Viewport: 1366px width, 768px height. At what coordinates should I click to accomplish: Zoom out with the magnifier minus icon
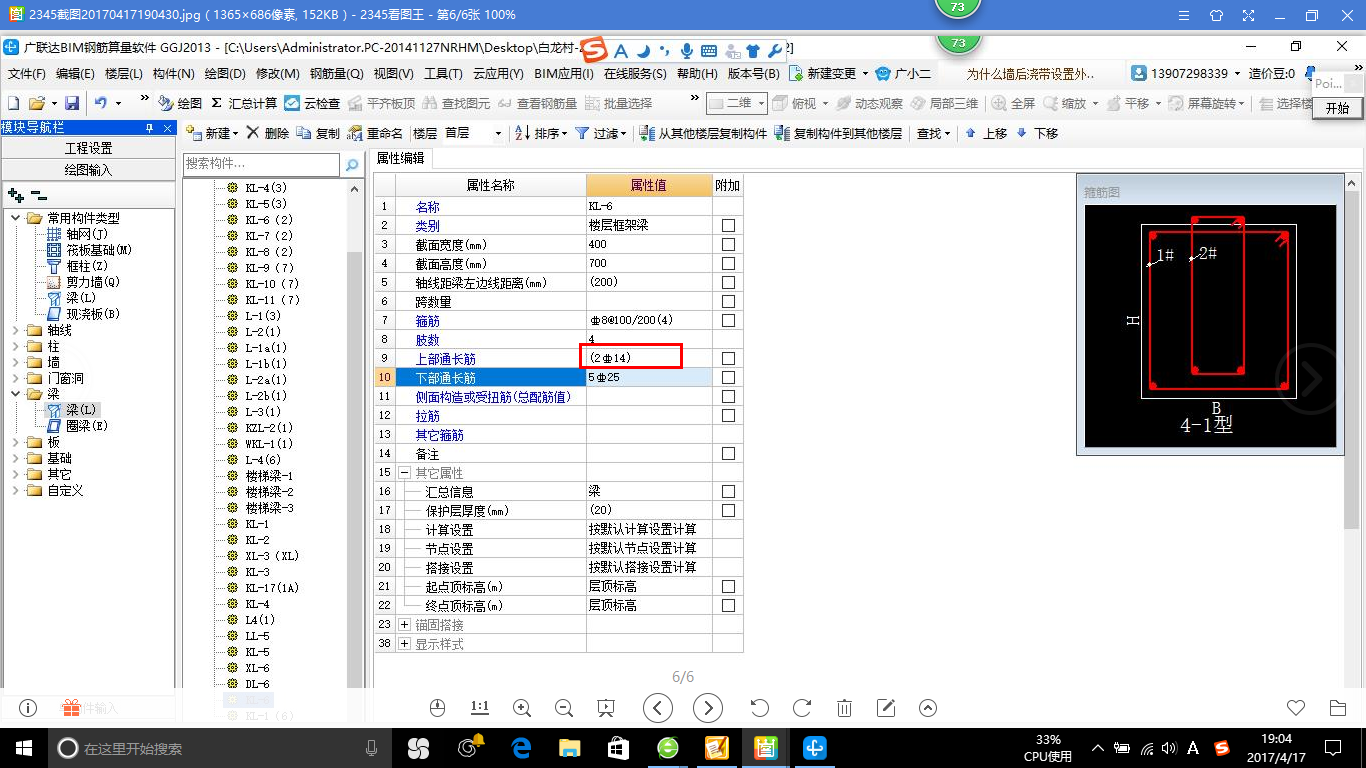click(564, 708)
